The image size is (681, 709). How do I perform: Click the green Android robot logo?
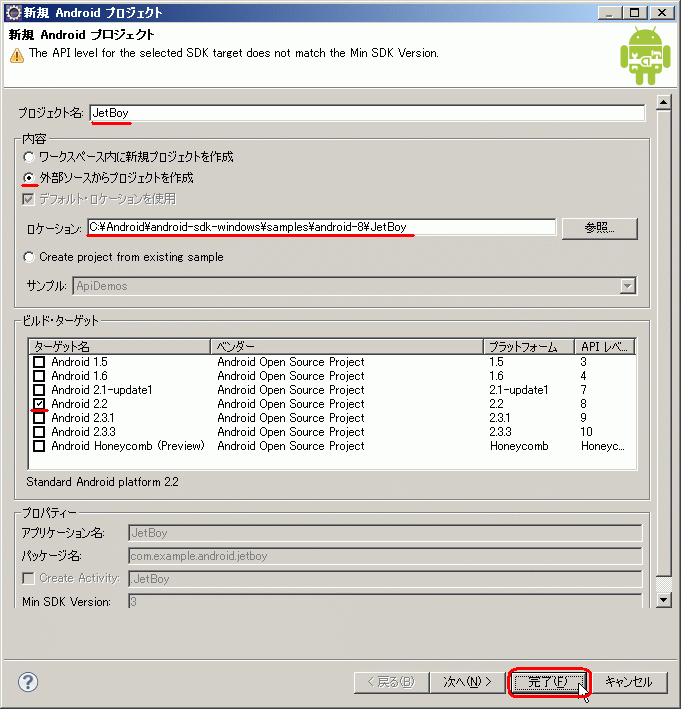pyautogui.click(x=645, y=56)
